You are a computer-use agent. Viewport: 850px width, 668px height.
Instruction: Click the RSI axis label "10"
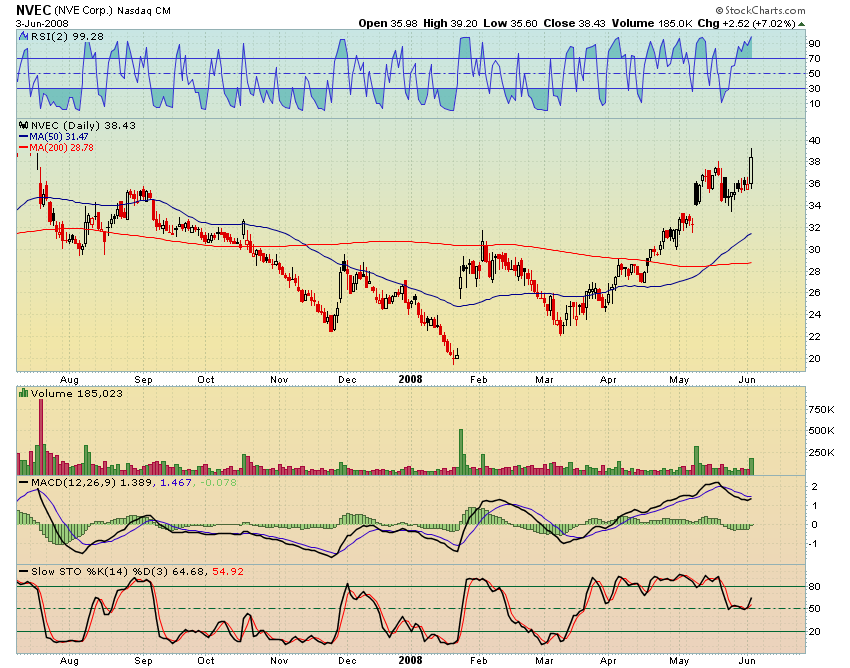pos(814,104)
